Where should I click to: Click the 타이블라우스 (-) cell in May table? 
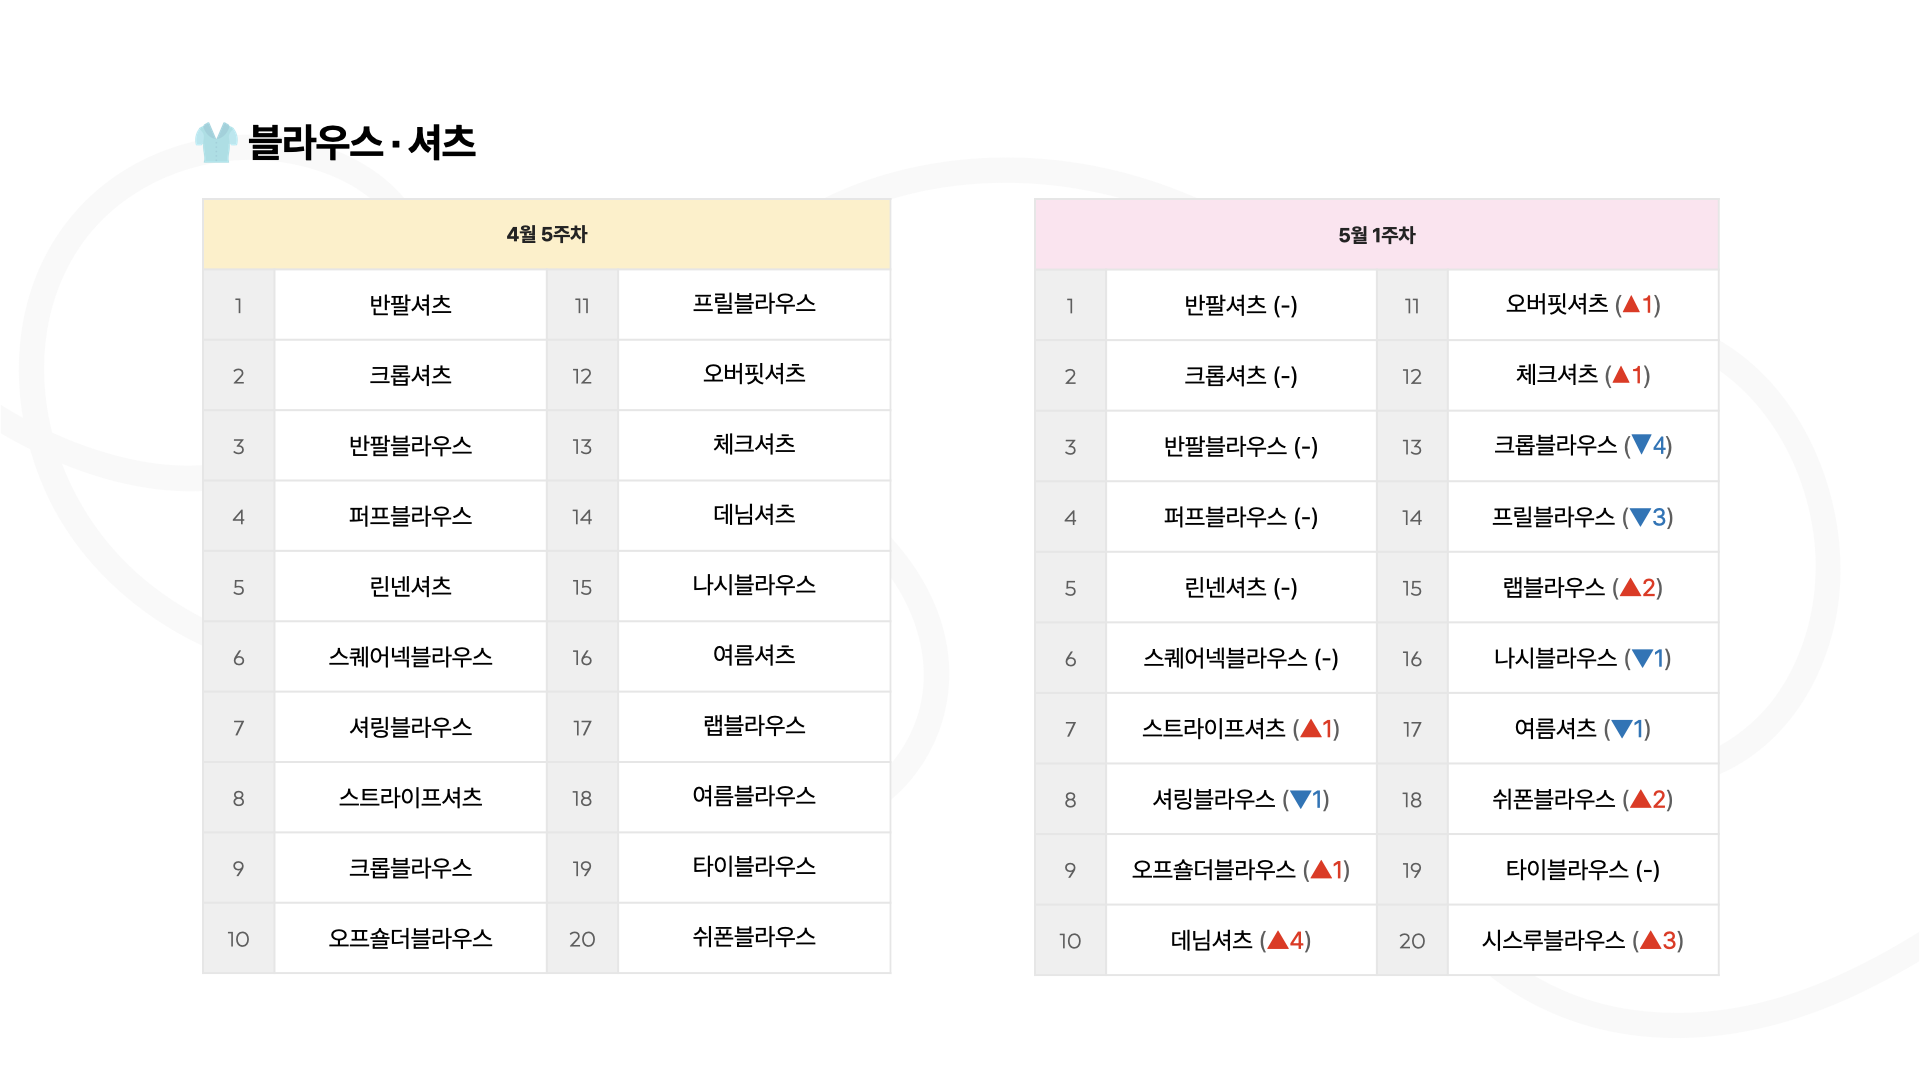1583,870
